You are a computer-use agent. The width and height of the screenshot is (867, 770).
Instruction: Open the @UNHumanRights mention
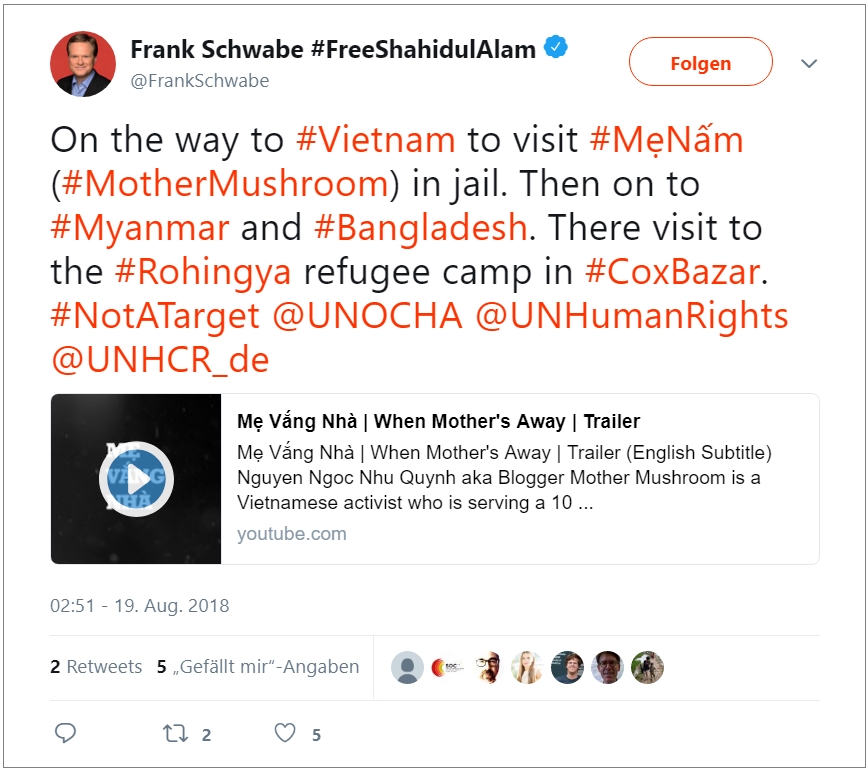[631, 315]
